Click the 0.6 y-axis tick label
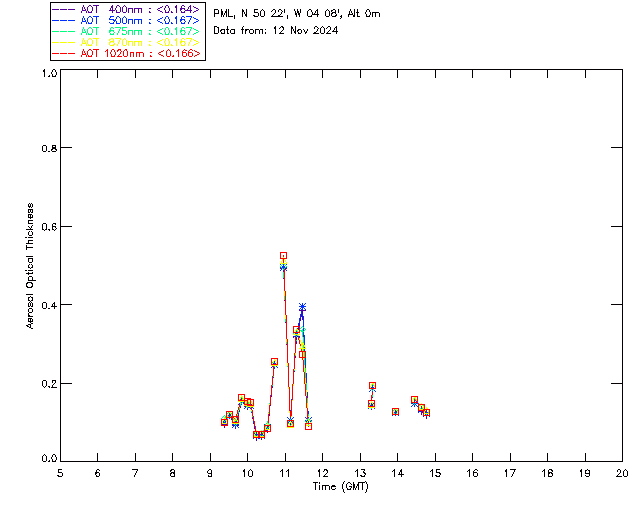The width and height of the screenshot is (640, 512). [49, 227]
